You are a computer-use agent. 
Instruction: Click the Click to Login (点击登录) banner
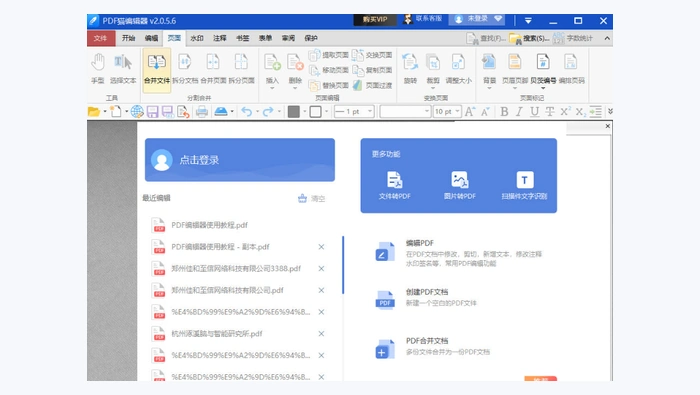(x=240, y=160)
